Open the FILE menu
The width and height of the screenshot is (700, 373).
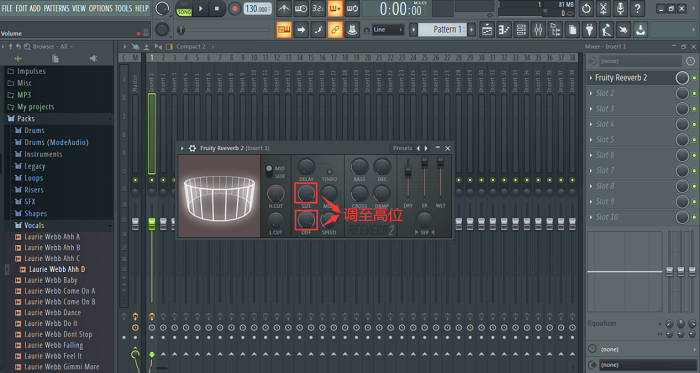(x=7, y=8)
